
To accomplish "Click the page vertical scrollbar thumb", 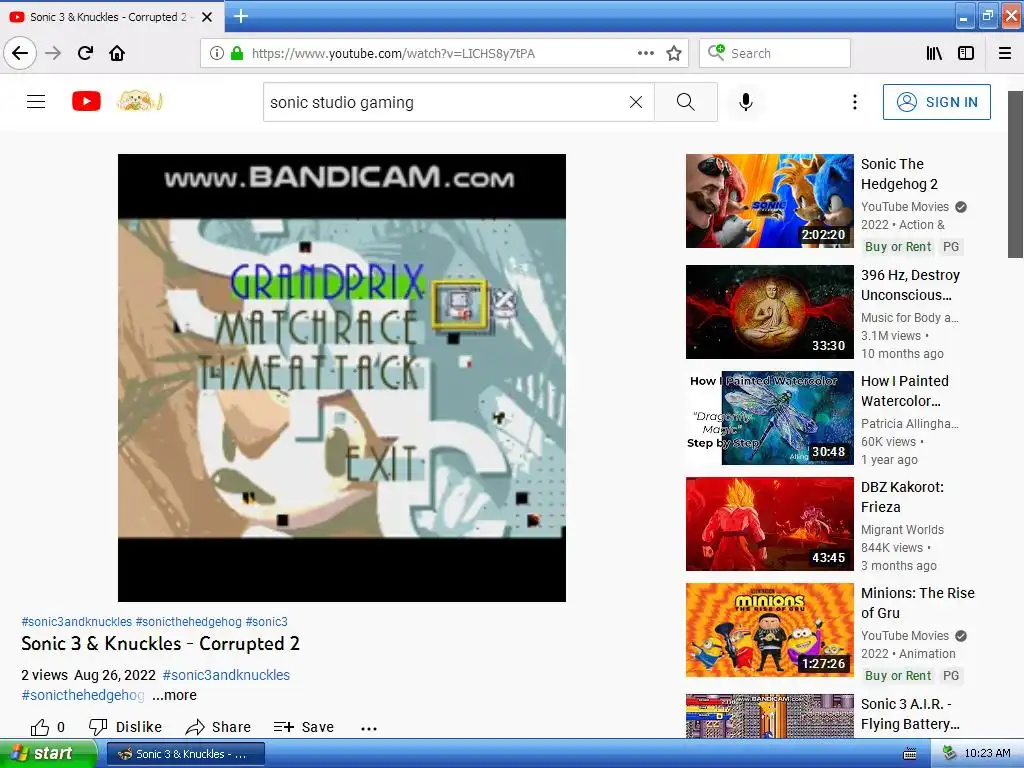I will click(x=1015, y=174).
